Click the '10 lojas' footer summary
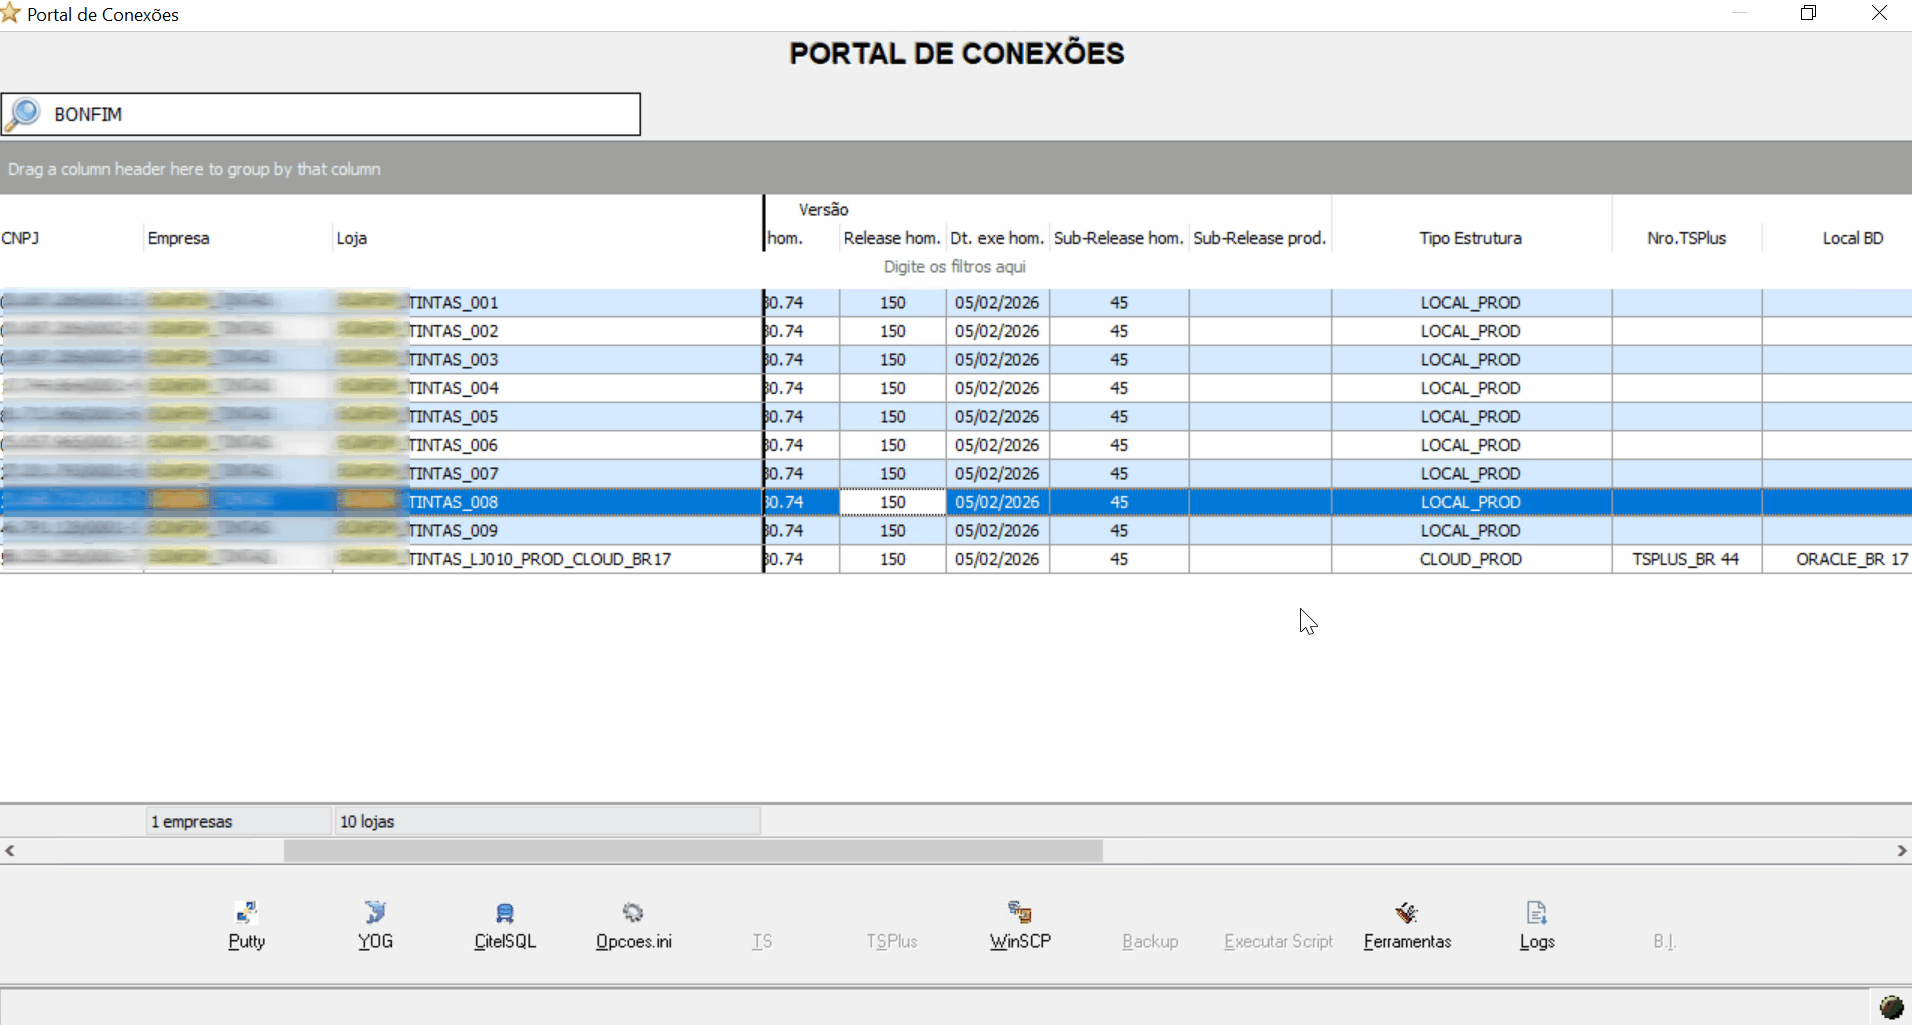The image size is (1912, 1025). click(x=546, y=821)
